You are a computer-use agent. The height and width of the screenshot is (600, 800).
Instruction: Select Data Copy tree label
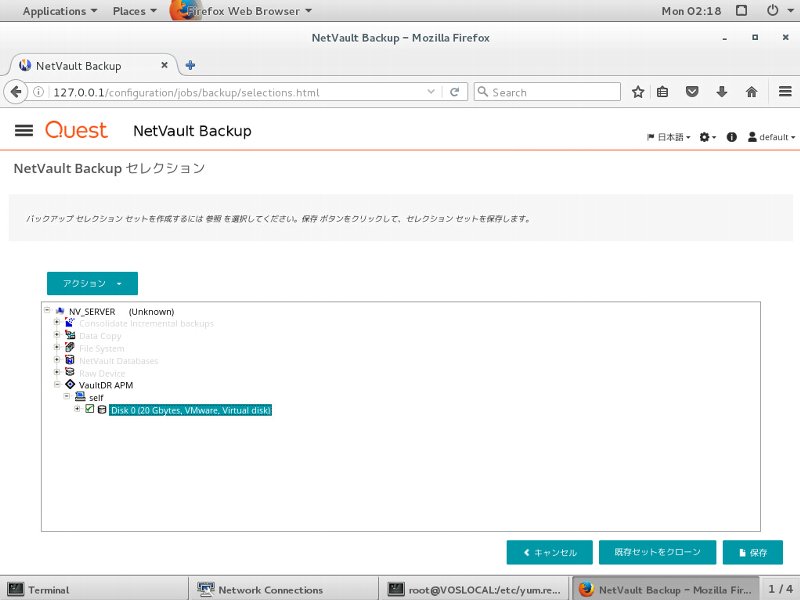point(100,336)
